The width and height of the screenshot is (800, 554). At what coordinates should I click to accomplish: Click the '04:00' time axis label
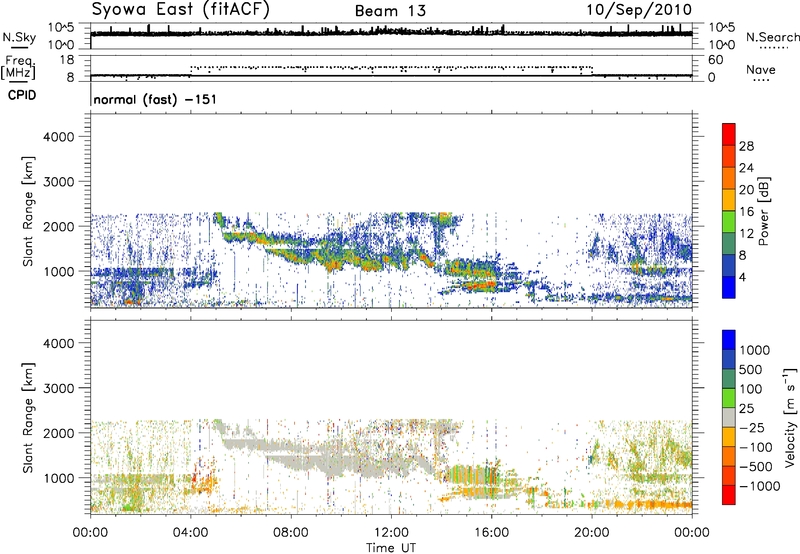tap(191, 533)
